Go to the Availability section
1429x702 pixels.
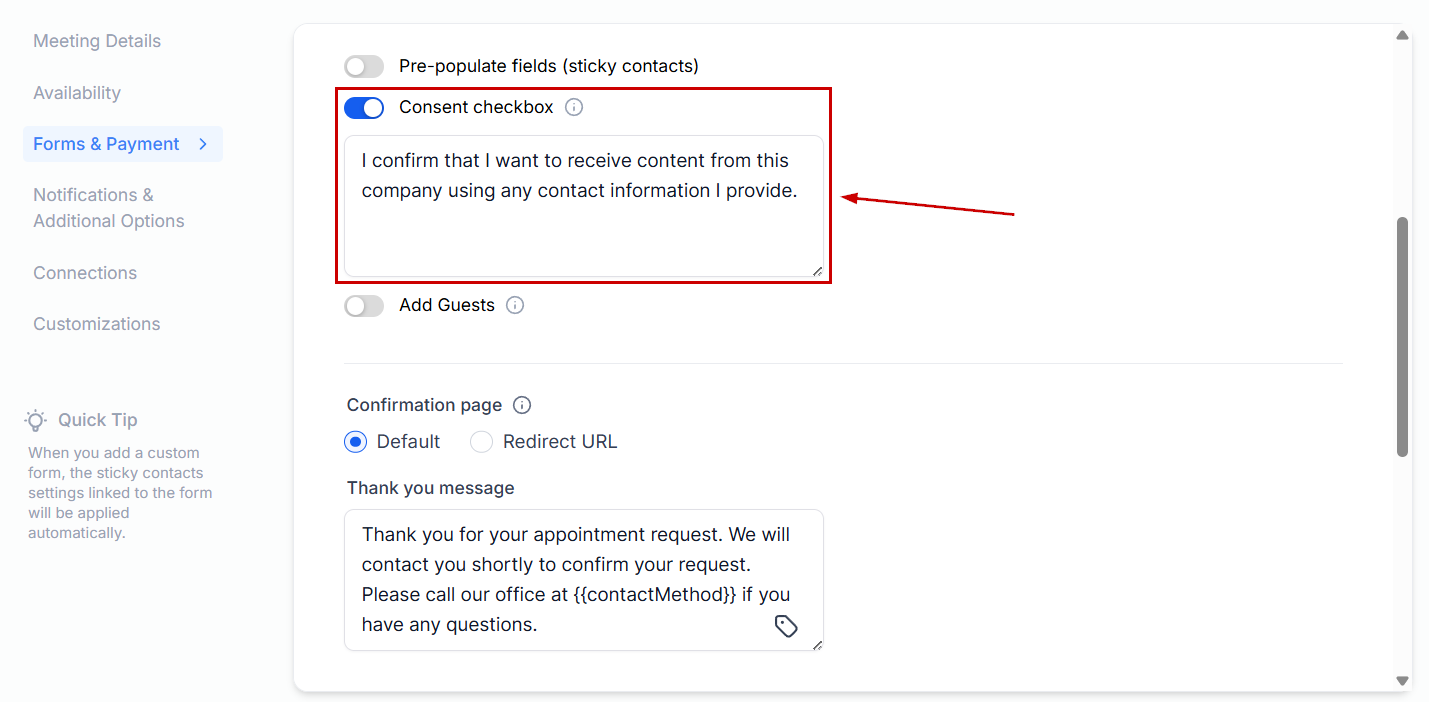coord(77,93)
